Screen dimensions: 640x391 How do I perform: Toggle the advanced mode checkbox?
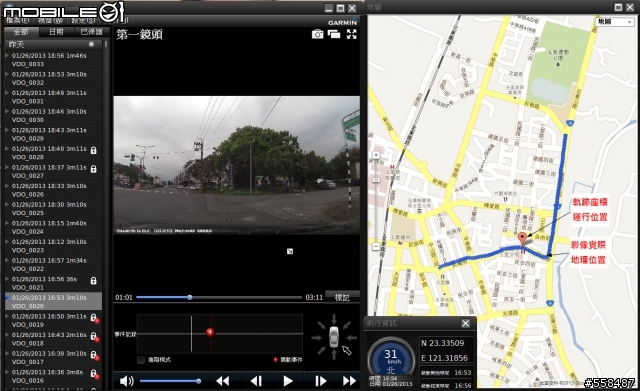[x=141, y=360]
